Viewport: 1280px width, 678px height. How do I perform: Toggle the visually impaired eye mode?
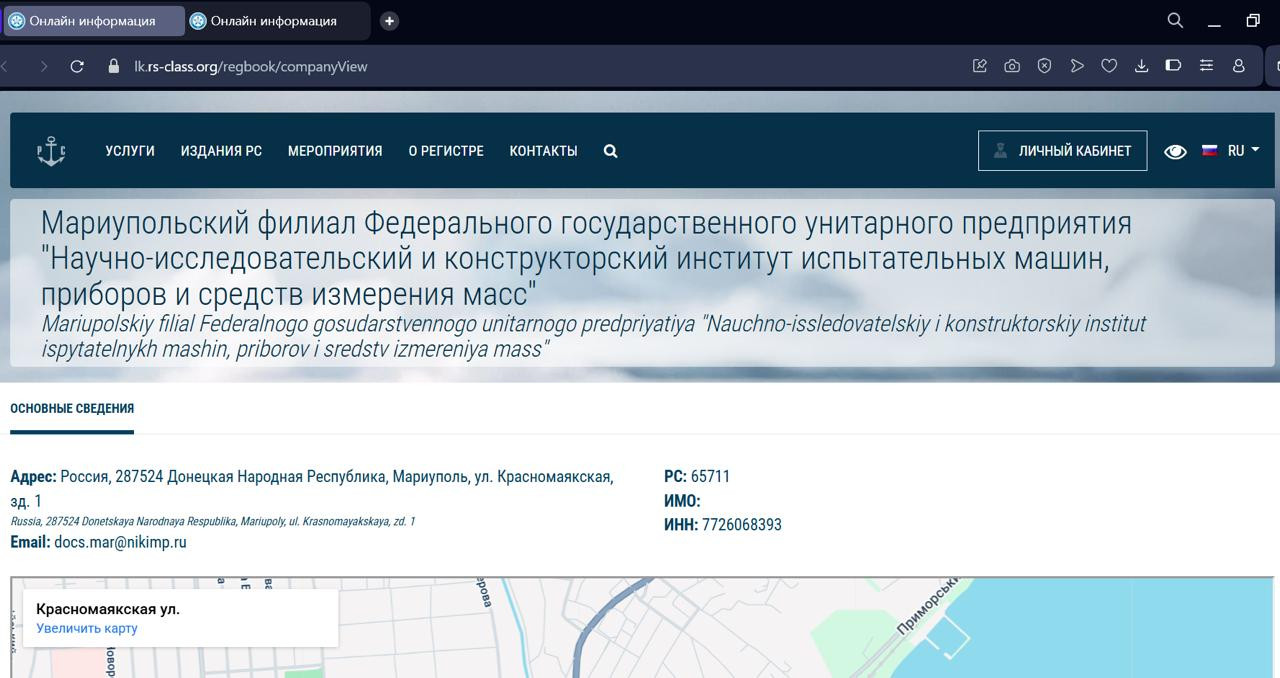[1175, 151]
